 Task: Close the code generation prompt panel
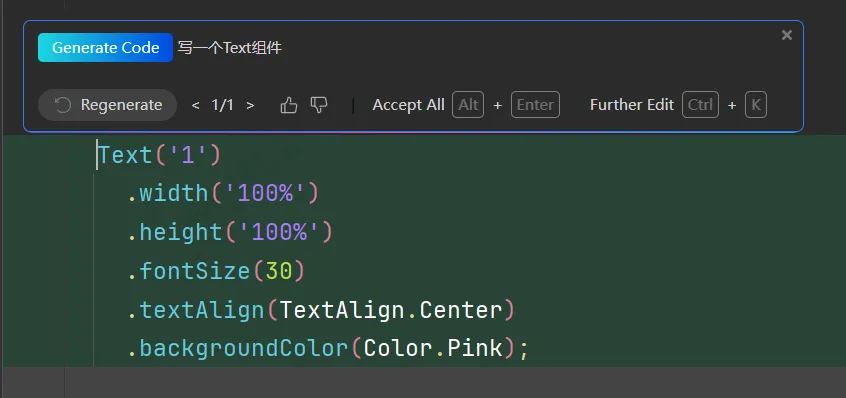pyautogui.click(x=787, y=35)
